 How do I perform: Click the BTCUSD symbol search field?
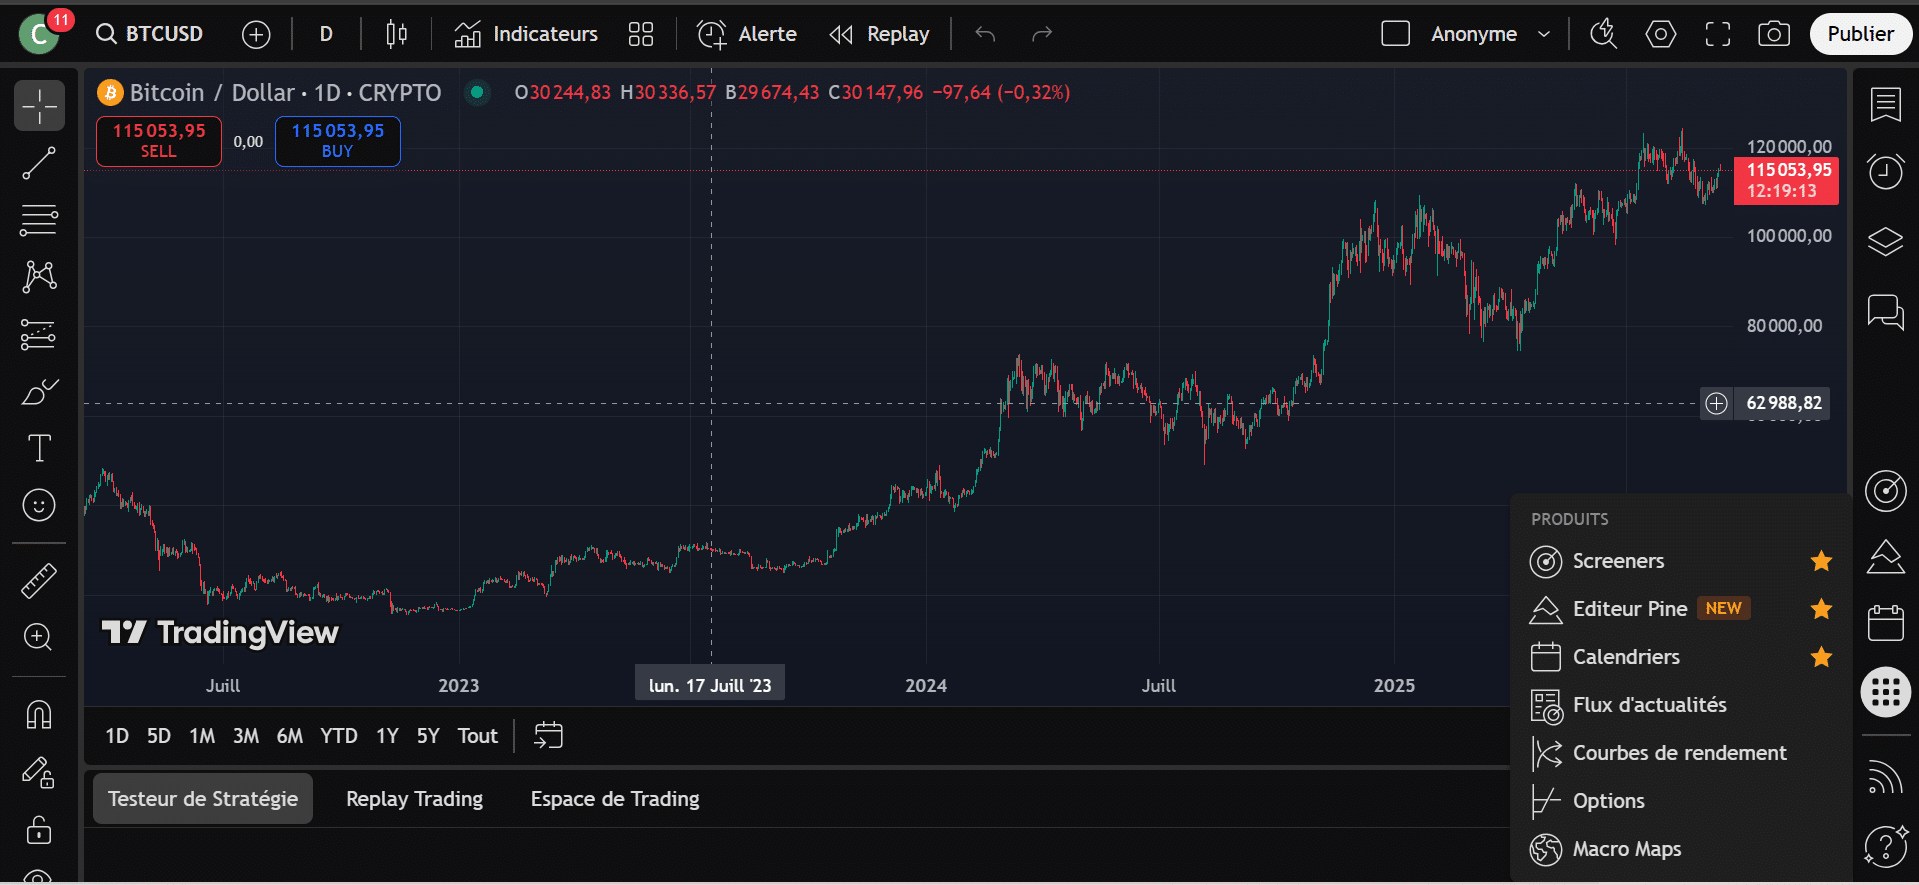(151, 34)
